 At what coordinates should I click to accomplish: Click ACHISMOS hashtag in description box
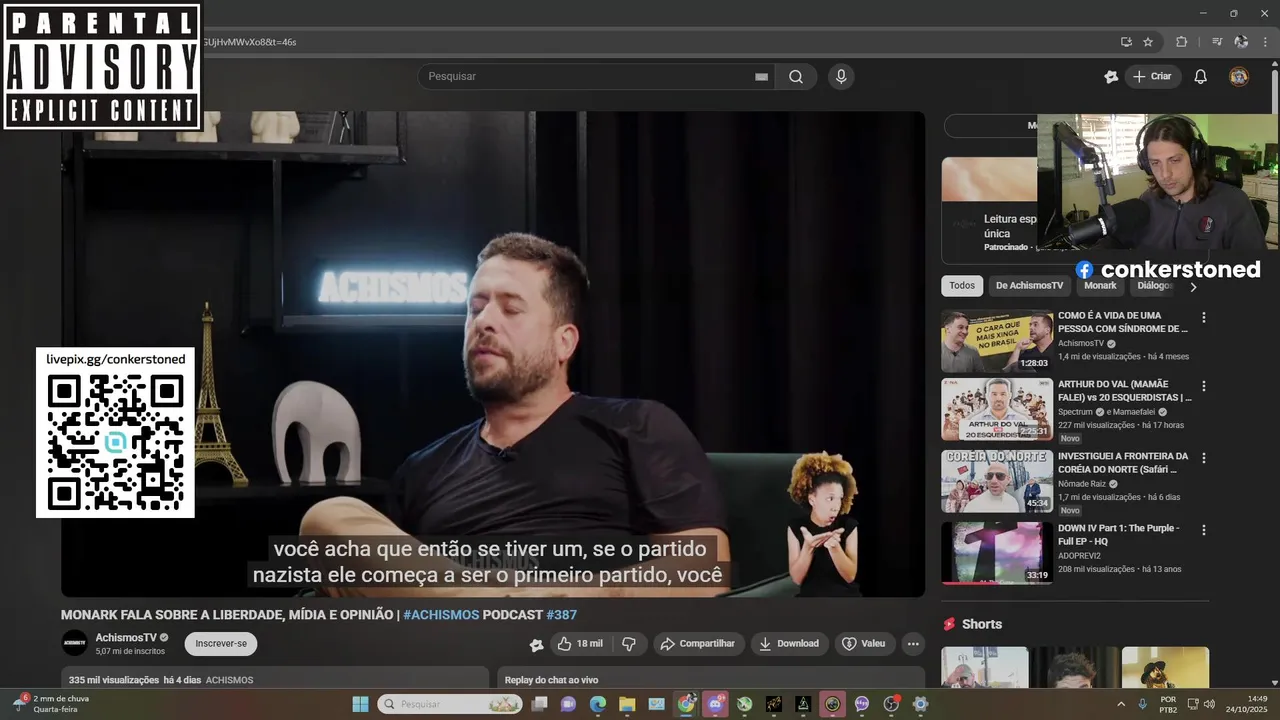(x=229, y=680)
